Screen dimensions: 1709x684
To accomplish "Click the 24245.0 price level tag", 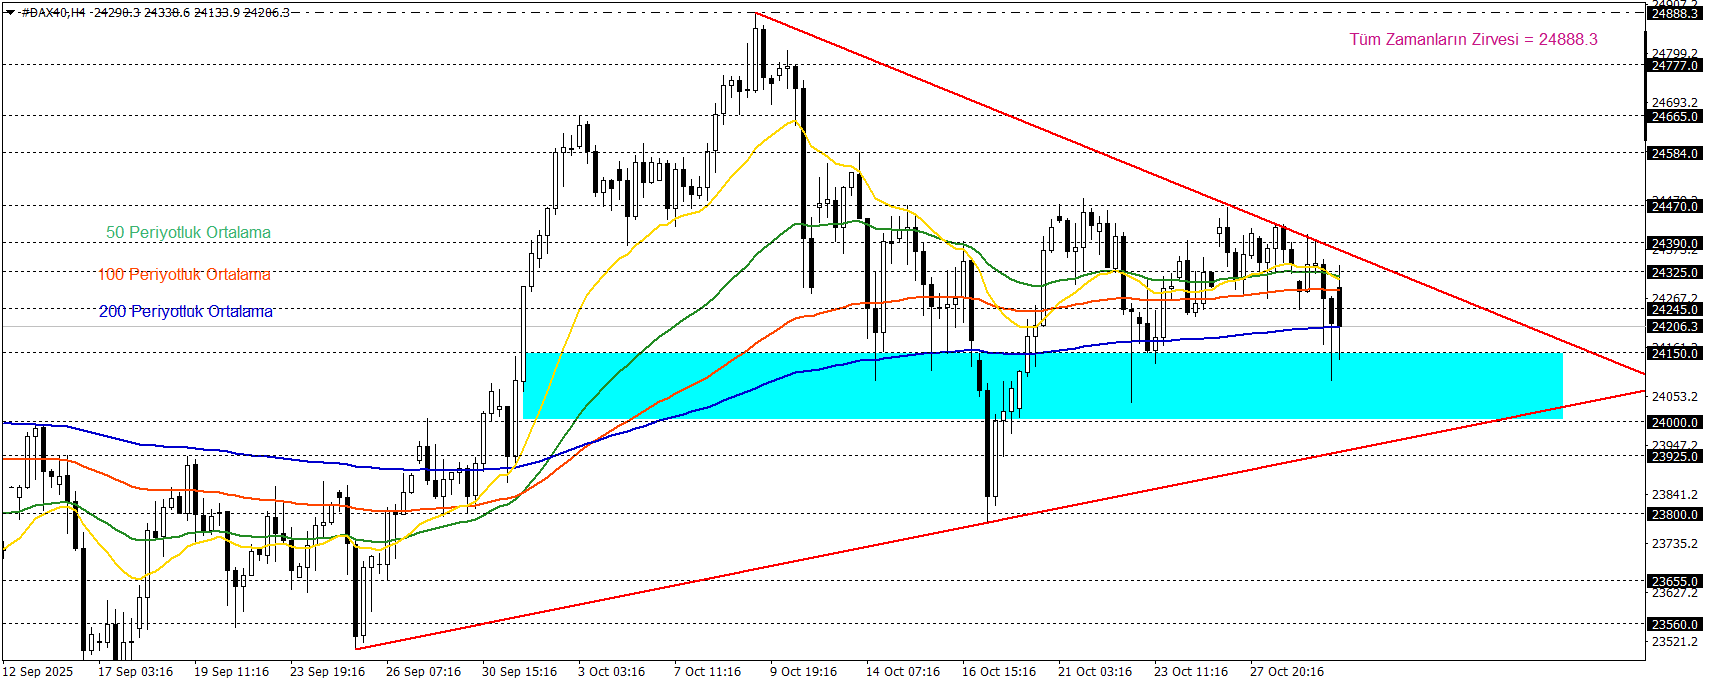I will 1674,309.
